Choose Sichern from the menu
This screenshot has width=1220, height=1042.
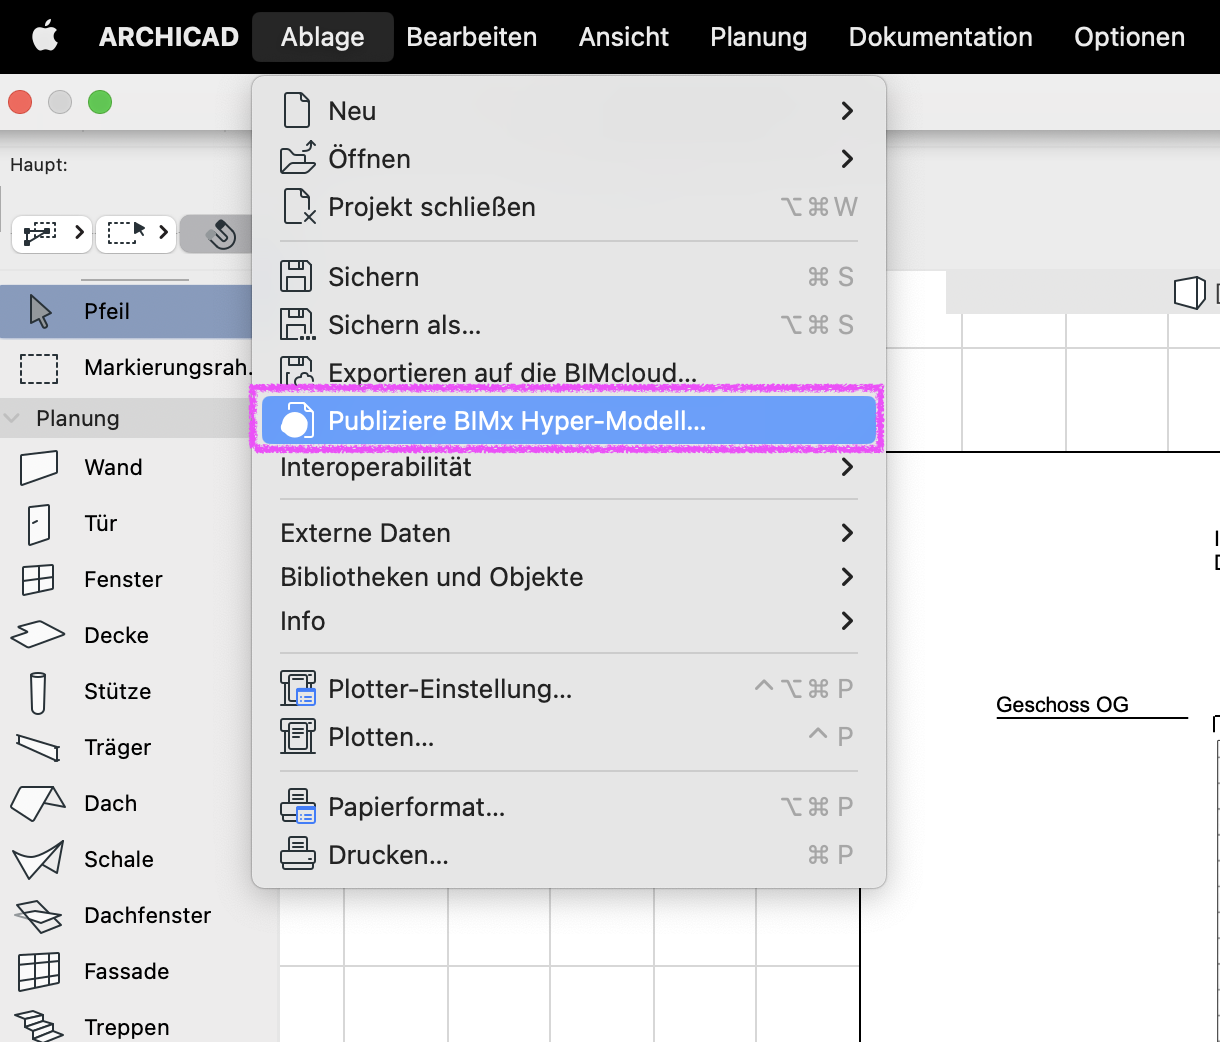click(x=569, y=277)
